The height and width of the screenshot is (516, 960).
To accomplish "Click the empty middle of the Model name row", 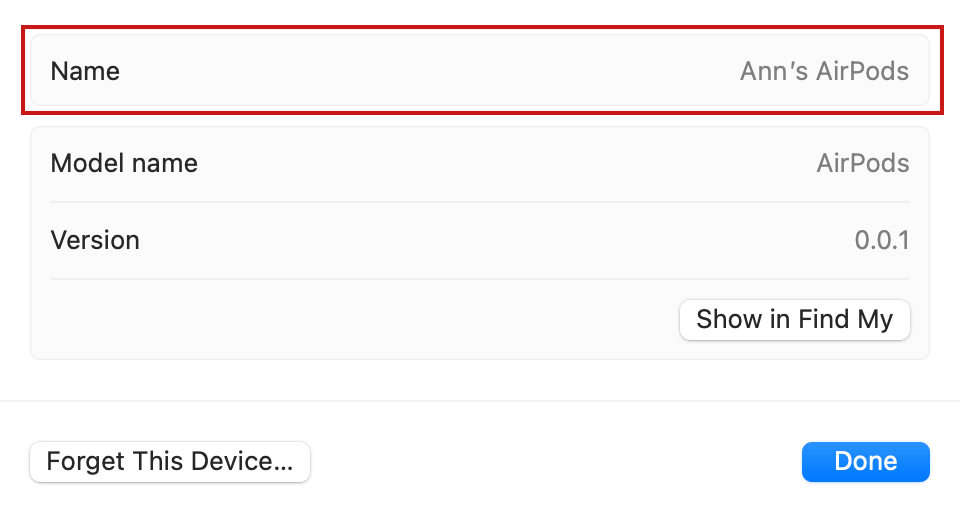I will click(500, 163).
